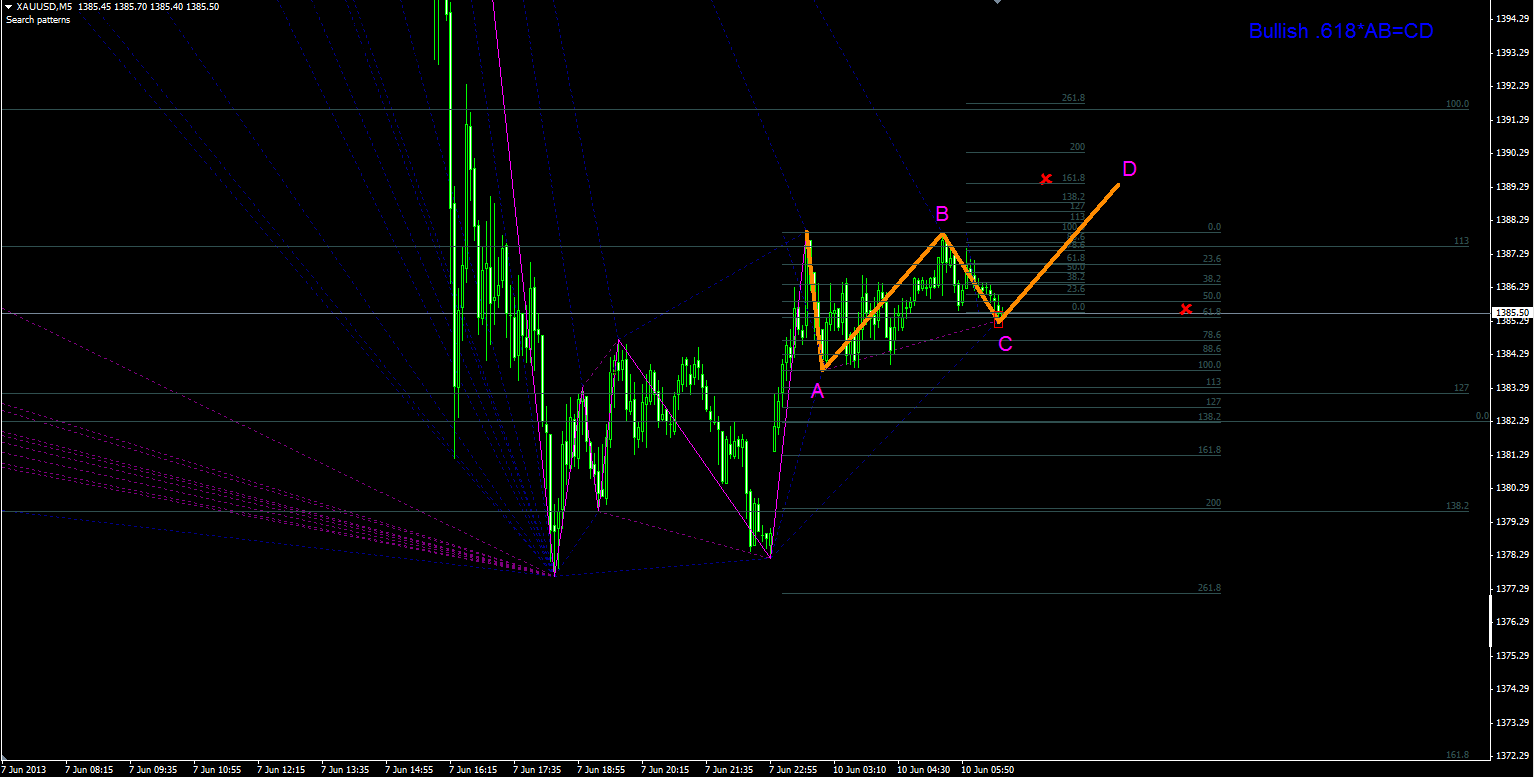This screenshot has width=1534, height=777.
Task: Click the 261.8 Fibonacci level label at top
Action: point(1073,98)
